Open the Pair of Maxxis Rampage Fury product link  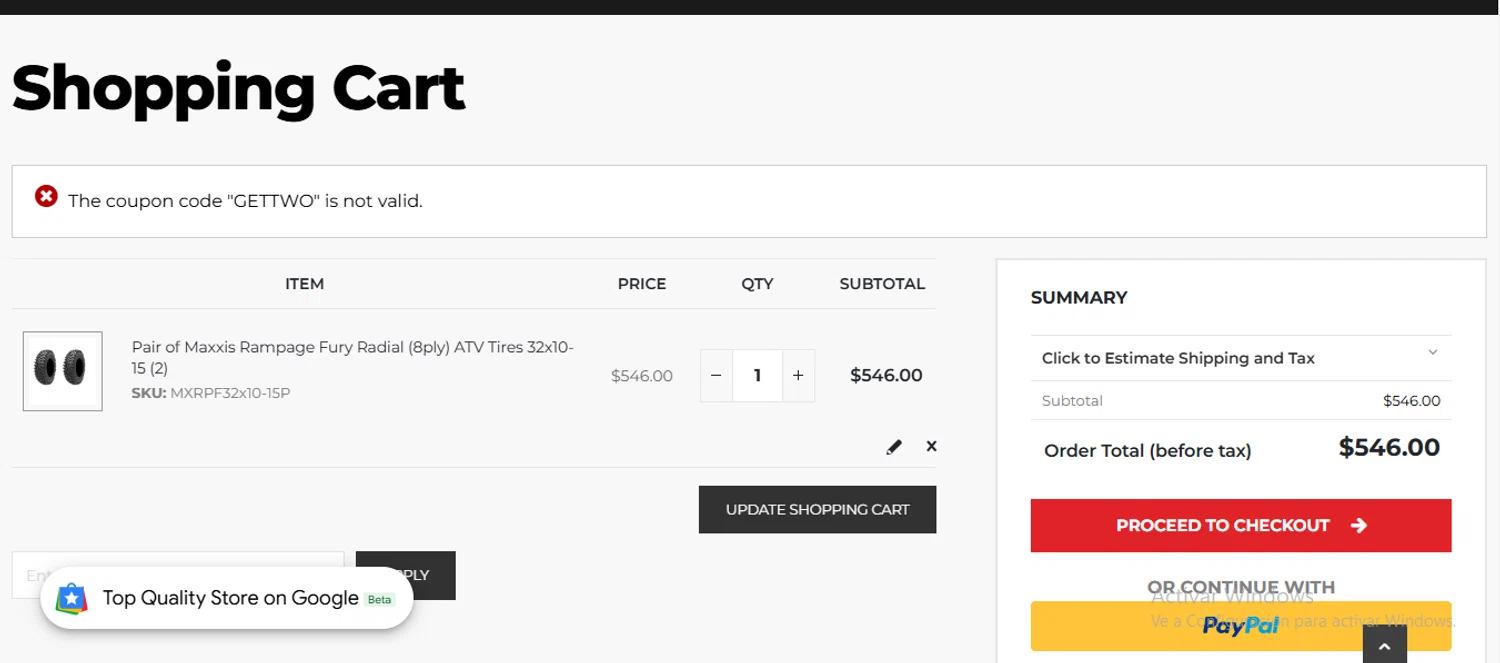coord(353,357)
